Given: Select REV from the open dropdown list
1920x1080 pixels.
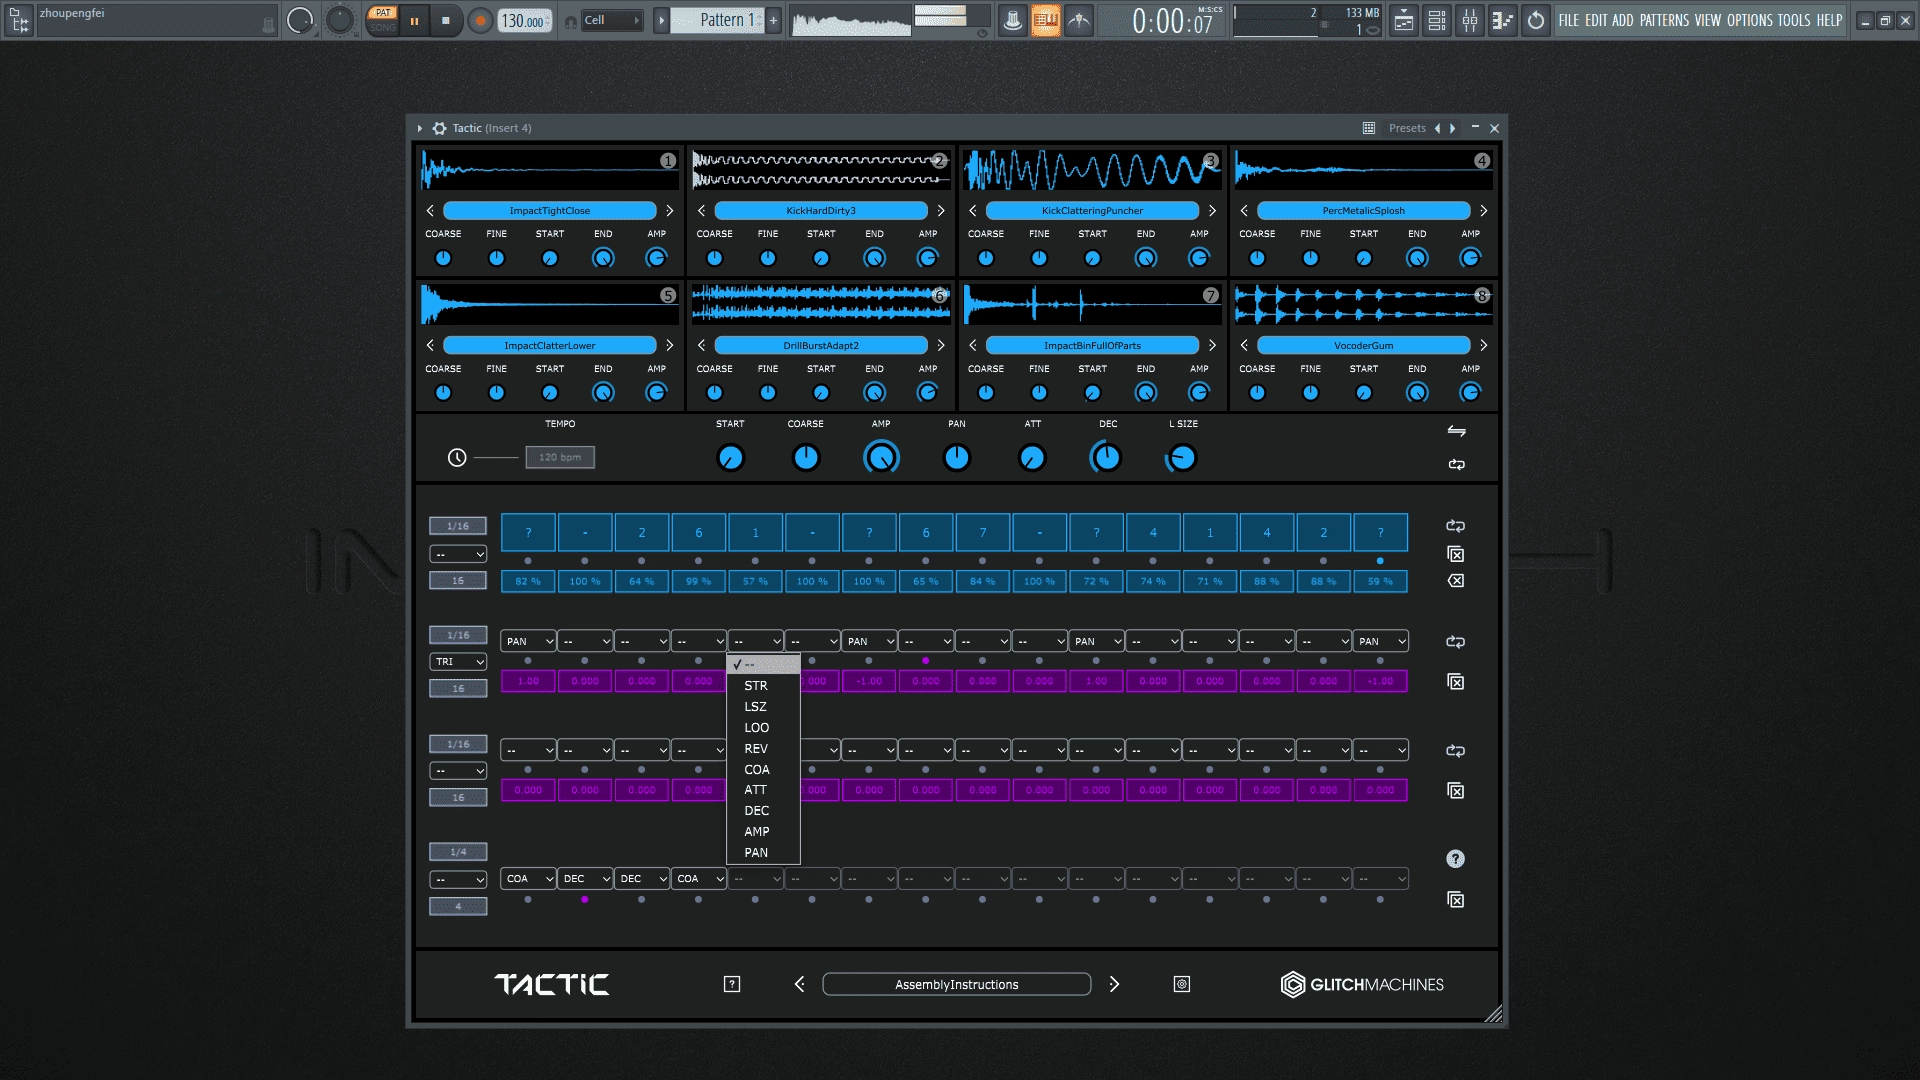Looking at the screenshot, I should click(763, 749).
